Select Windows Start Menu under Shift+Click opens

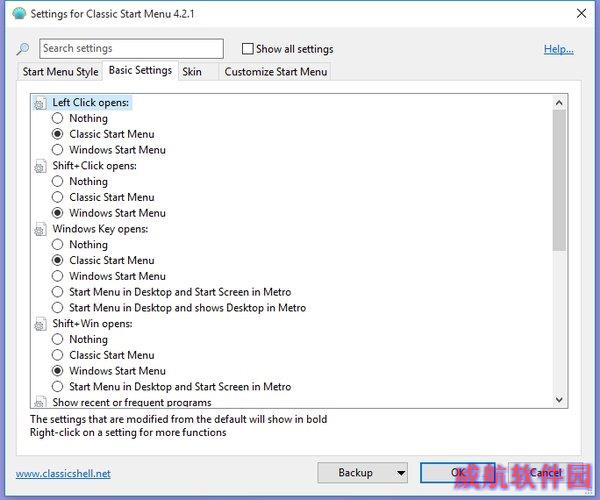coord(57,213)
